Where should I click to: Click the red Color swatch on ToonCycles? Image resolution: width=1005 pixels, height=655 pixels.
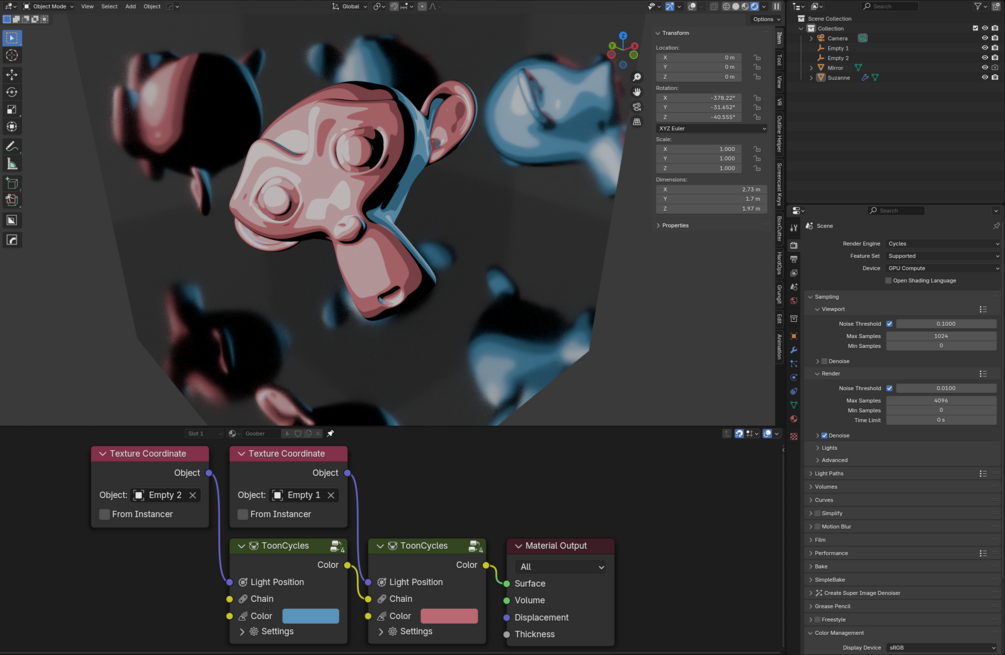449,616
